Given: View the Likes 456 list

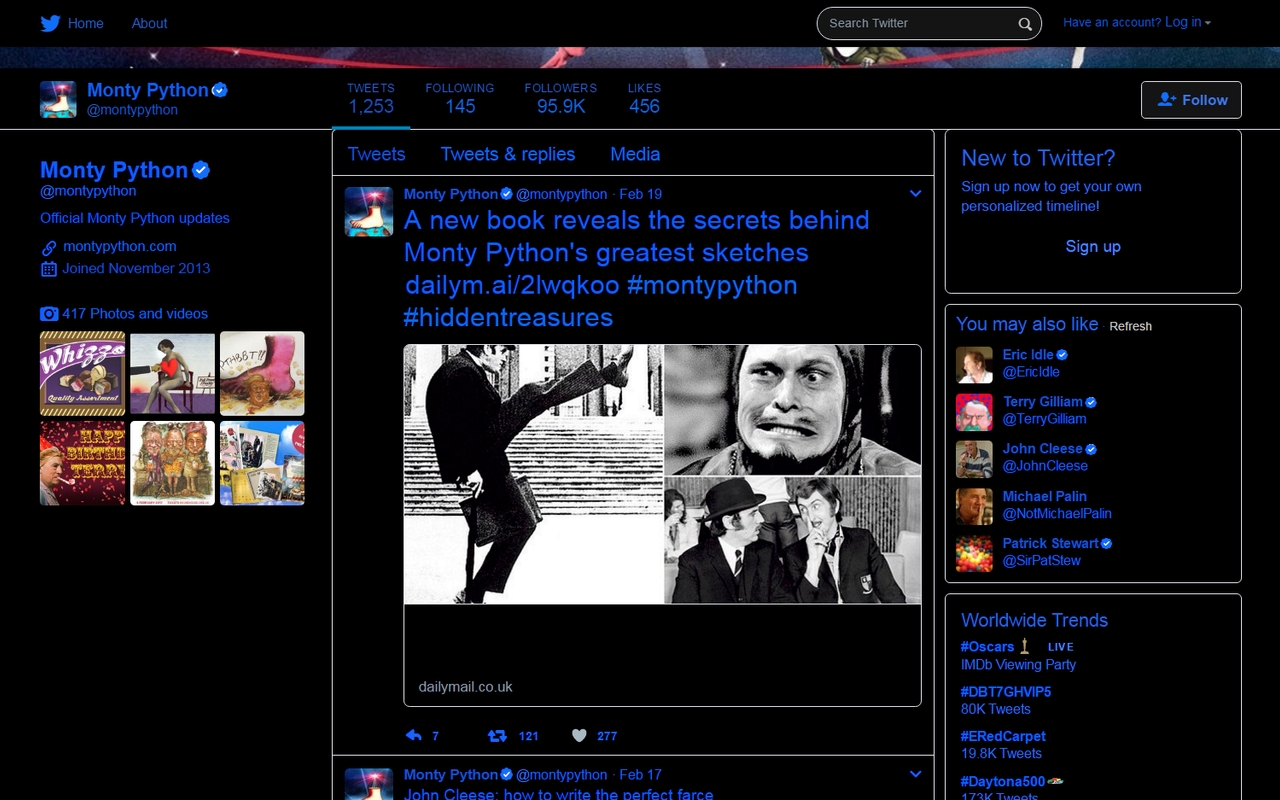Looking at the screenshot, I should click(644, 99).
